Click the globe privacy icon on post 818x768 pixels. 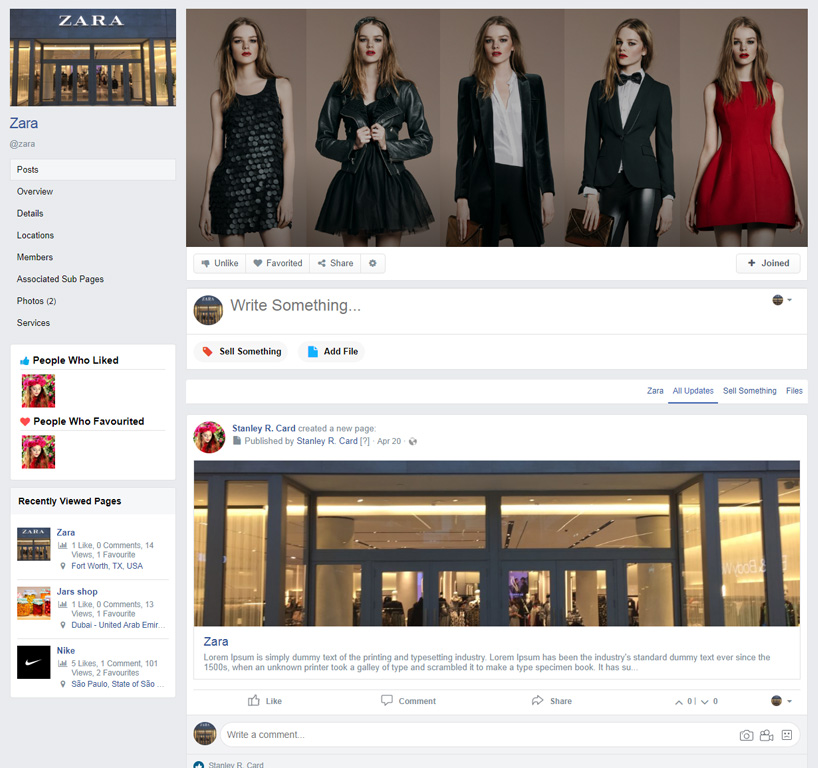click(413, 441)
